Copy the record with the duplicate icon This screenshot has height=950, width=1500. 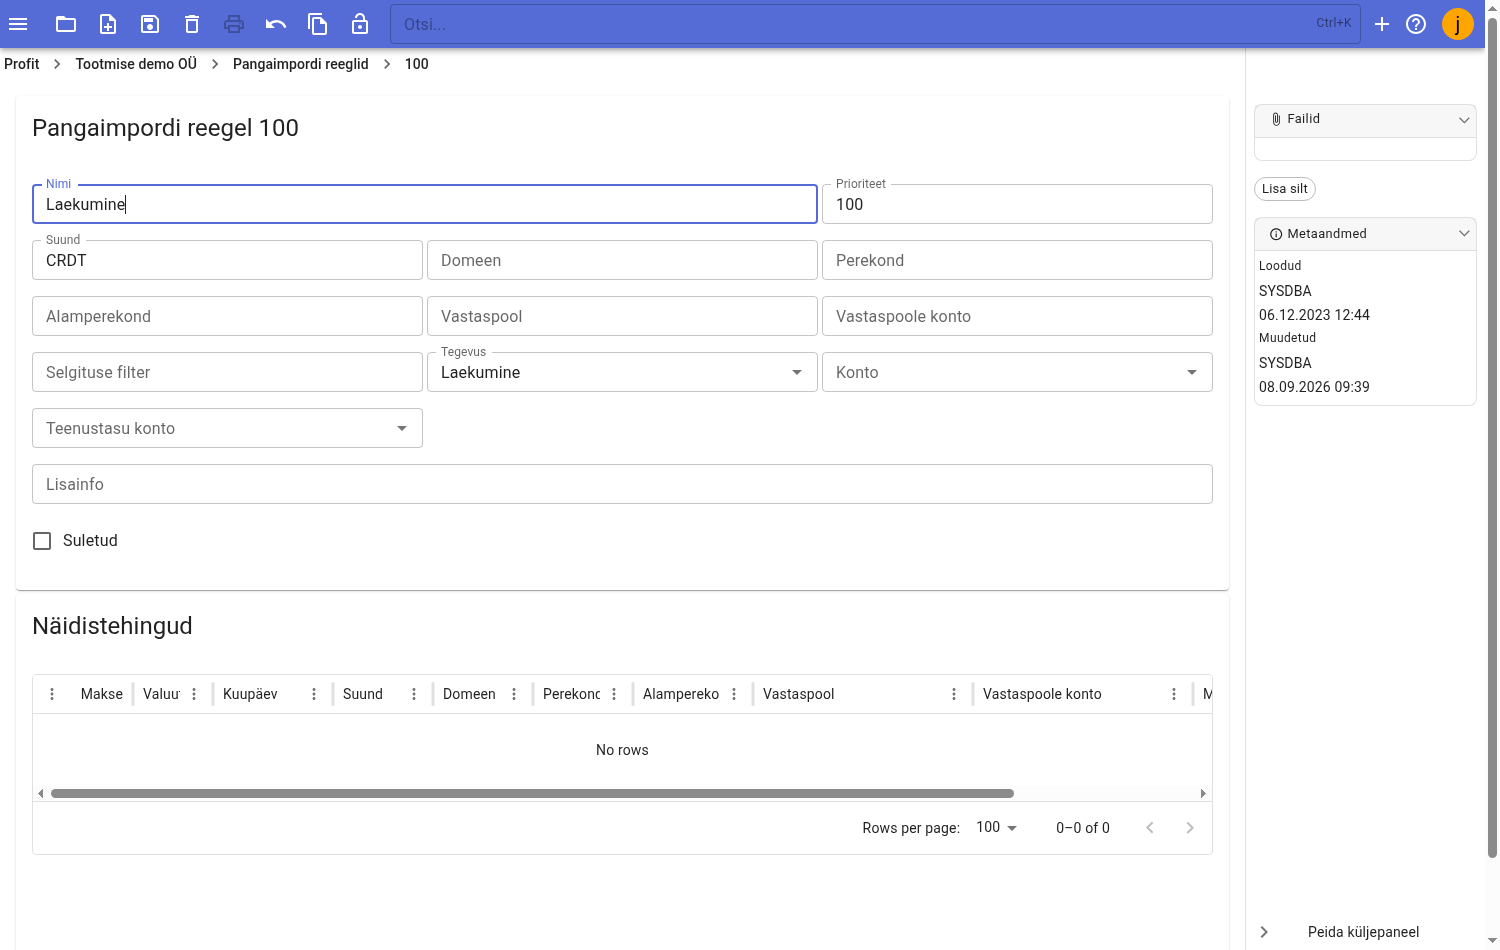pyautogui.click(x=318, y=24)
